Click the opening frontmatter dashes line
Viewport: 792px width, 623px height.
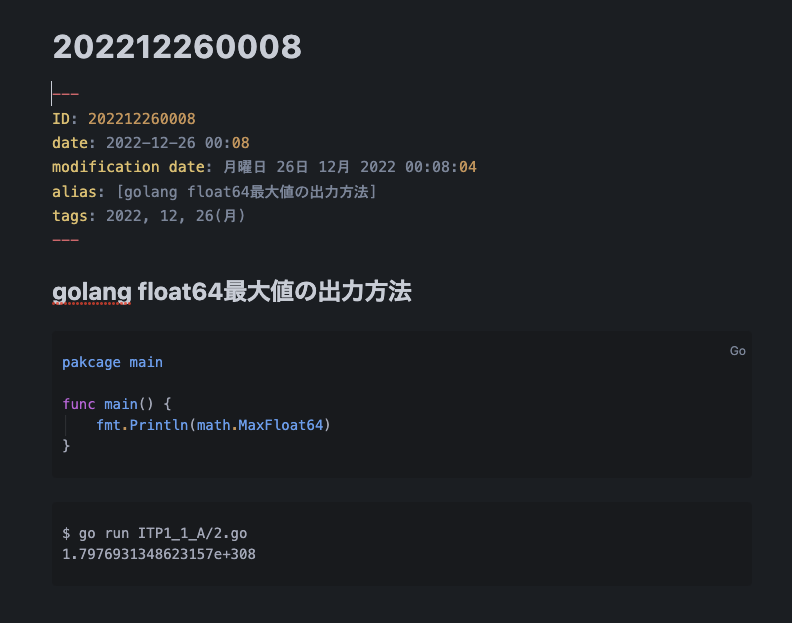pos(66,94)
